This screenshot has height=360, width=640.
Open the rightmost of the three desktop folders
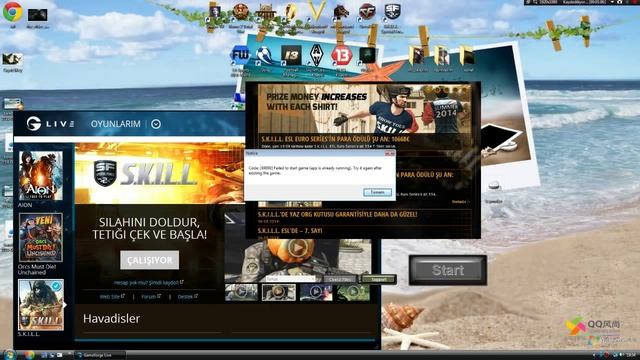pos(467,56)
